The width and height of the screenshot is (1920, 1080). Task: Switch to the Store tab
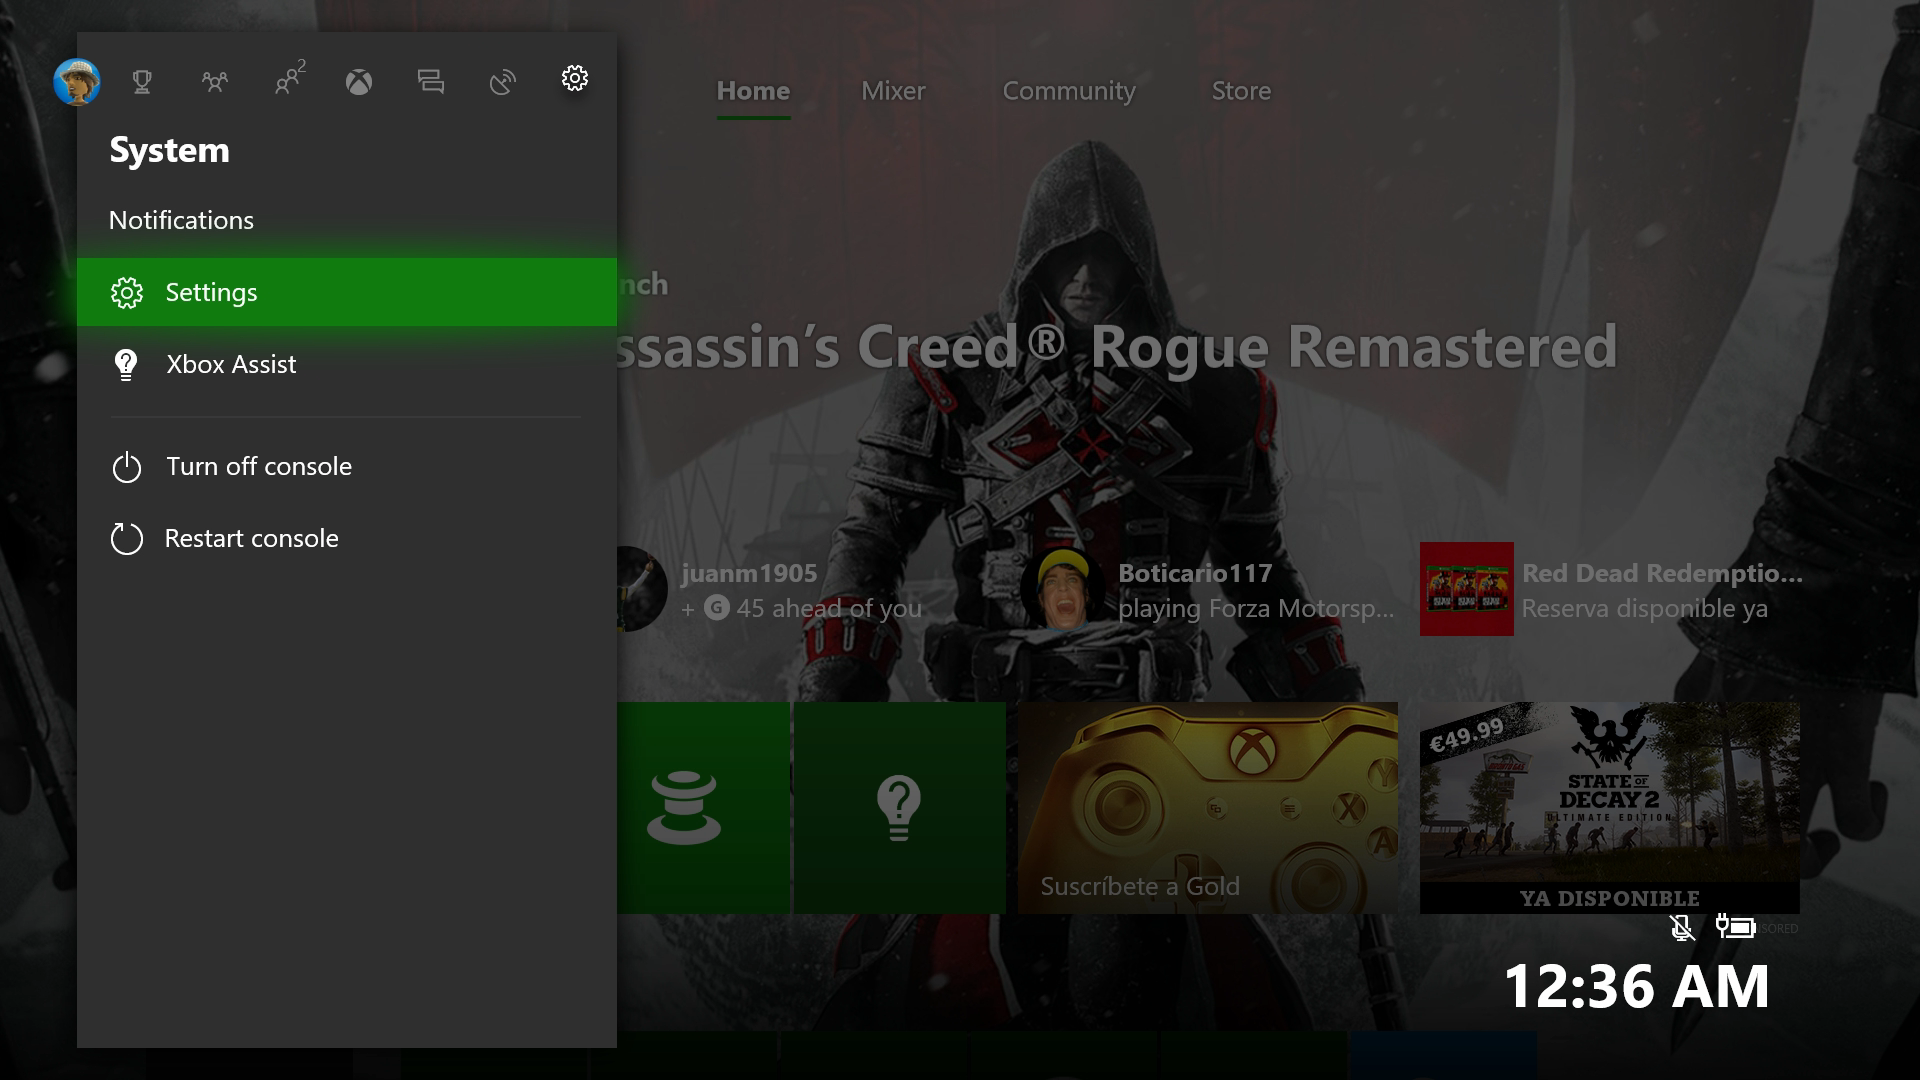(1241, 91)
